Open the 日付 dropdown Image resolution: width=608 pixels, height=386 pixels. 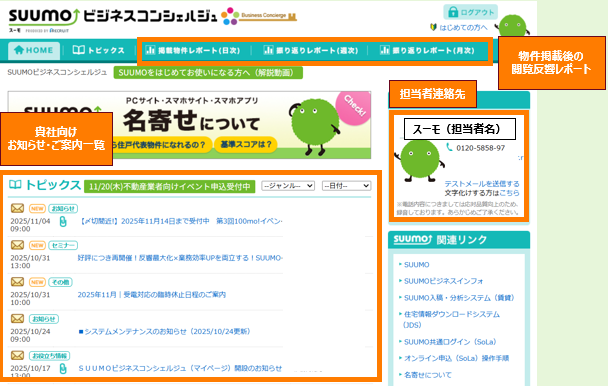[346, 186]
